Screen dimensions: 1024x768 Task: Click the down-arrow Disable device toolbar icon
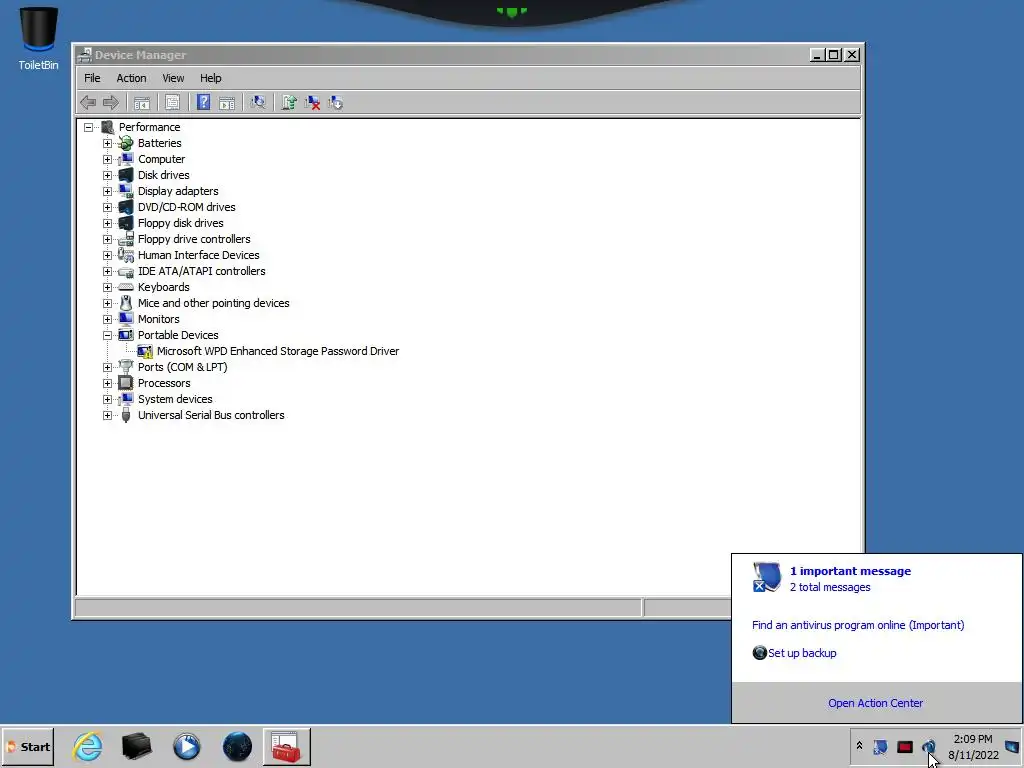(336, 103)
